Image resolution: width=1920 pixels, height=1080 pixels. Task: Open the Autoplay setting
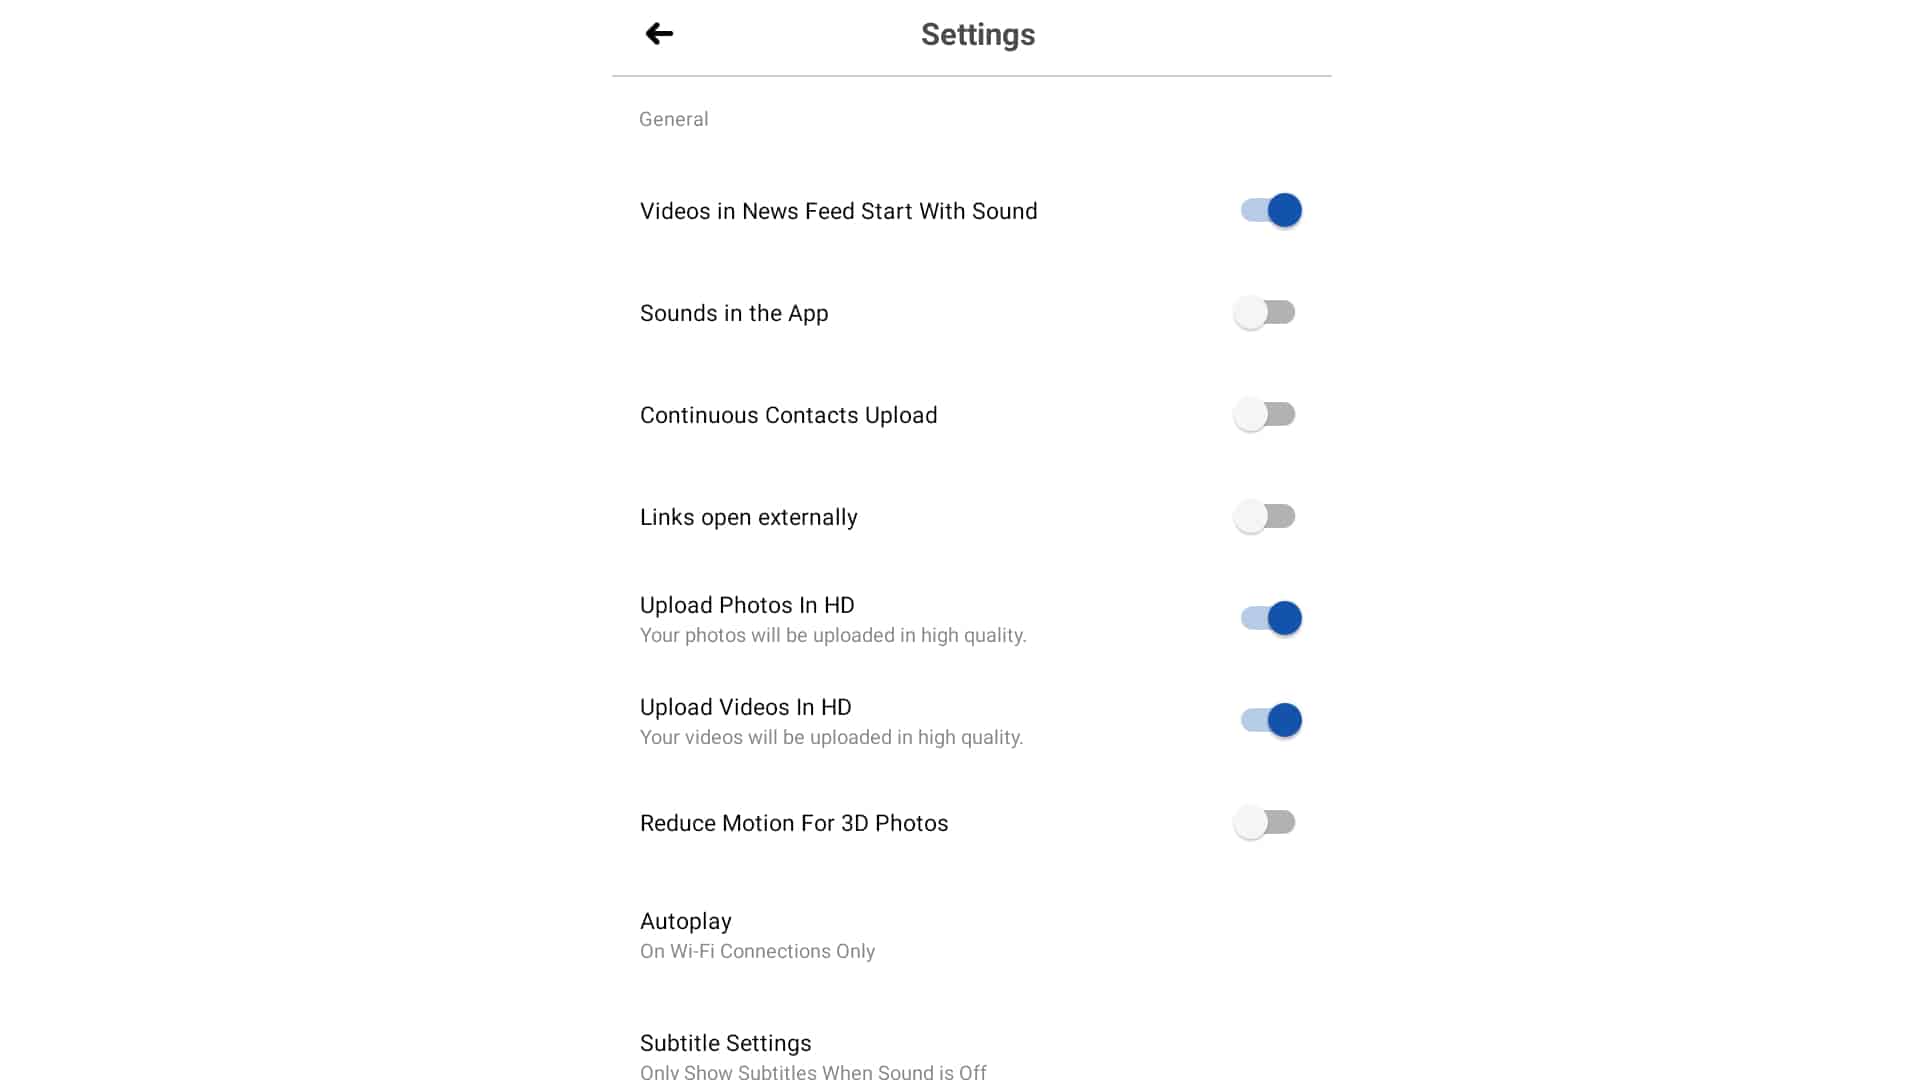click(x=686, y=921)
